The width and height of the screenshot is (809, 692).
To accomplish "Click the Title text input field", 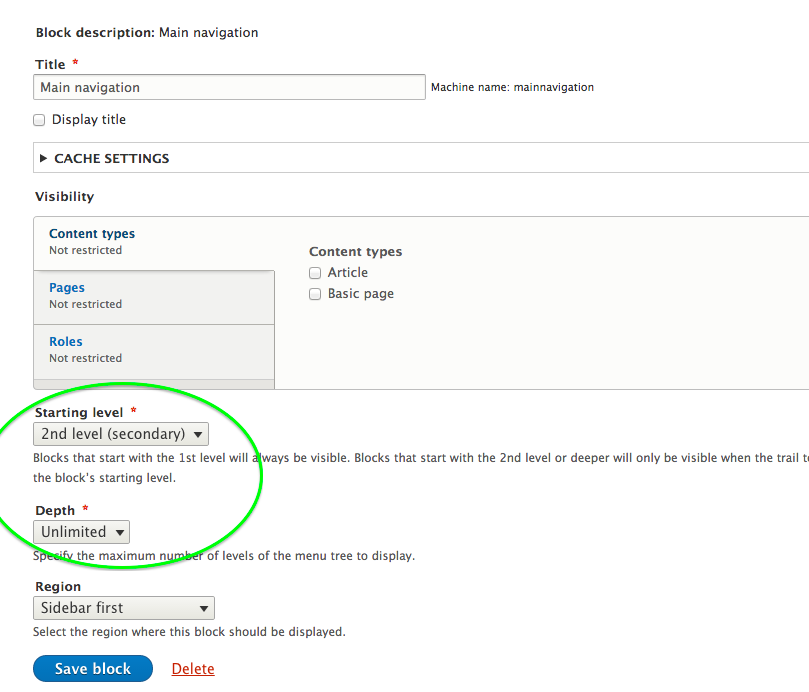I will [x=229, y=87].
